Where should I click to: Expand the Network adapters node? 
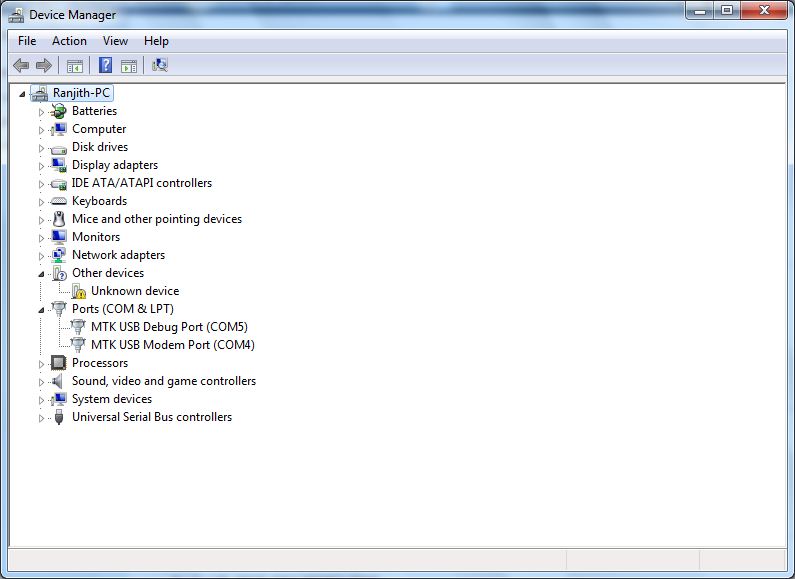(x=42, y=256)
